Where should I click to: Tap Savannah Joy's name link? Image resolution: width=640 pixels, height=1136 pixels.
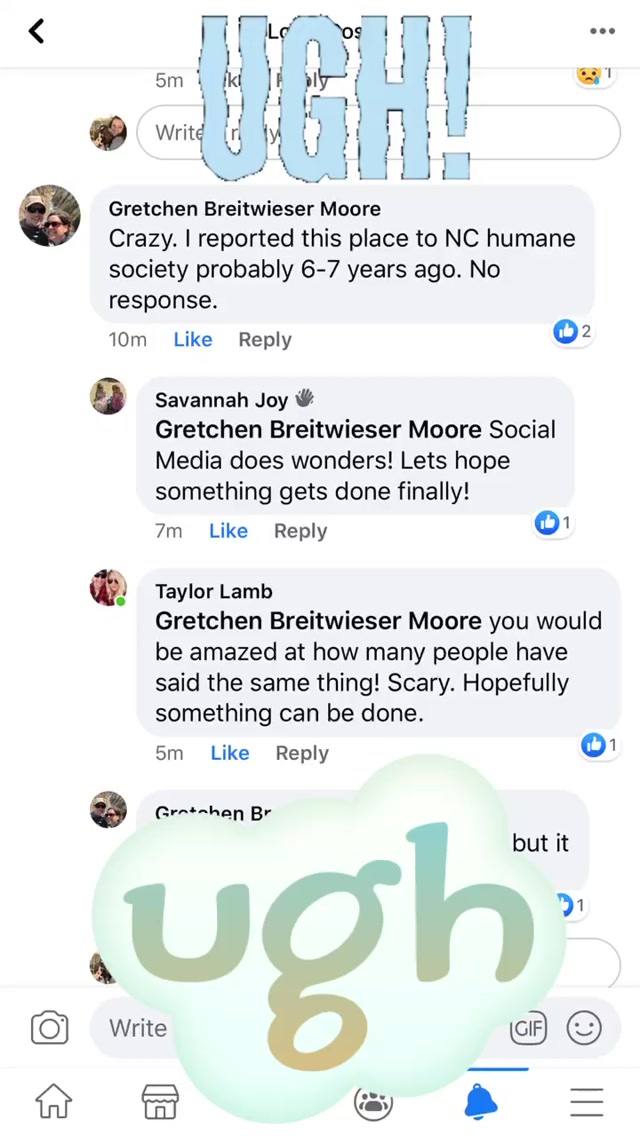[x=221, y=400]
